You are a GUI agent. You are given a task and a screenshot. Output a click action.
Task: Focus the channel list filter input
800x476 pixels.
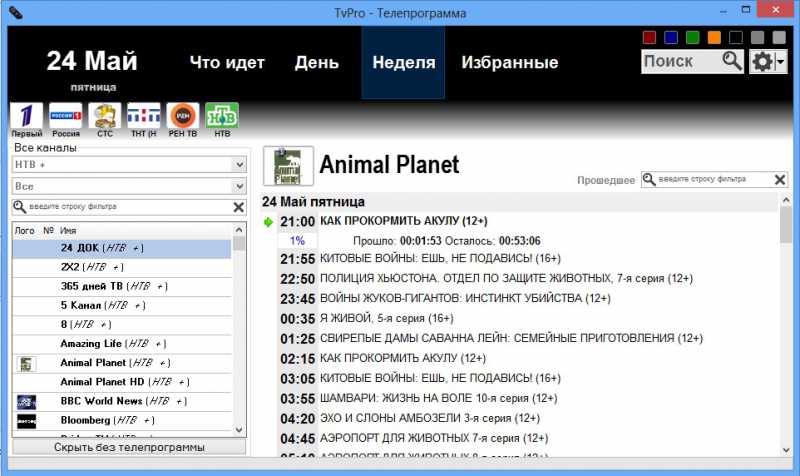(130, 207)
